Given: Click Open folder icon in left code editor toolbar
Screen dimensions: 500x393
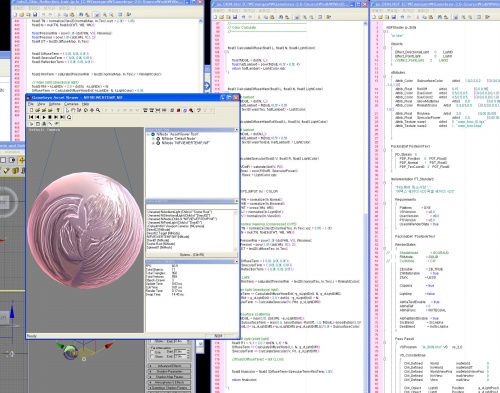Looking at the screenshot, I should pos(22,15).
